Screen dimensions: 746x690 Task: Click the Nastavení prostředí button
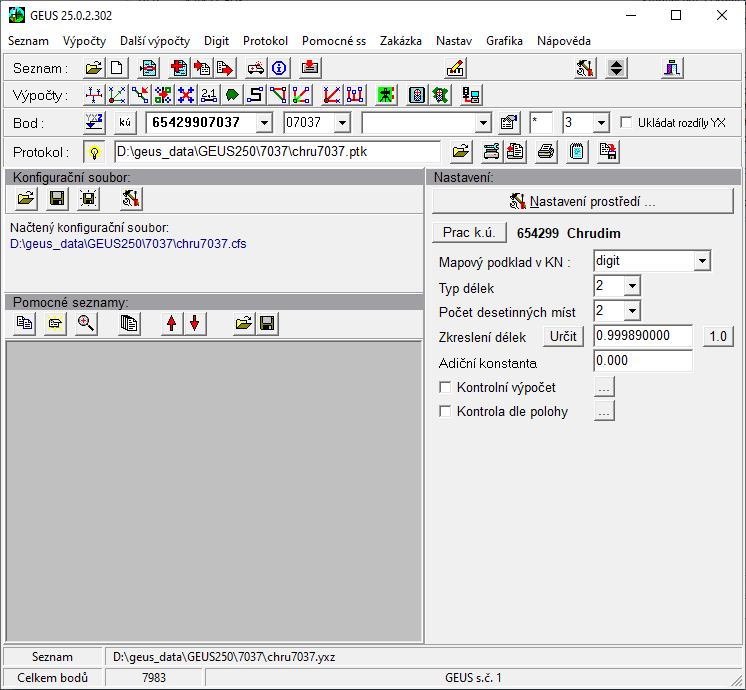[x=583, y=201]
